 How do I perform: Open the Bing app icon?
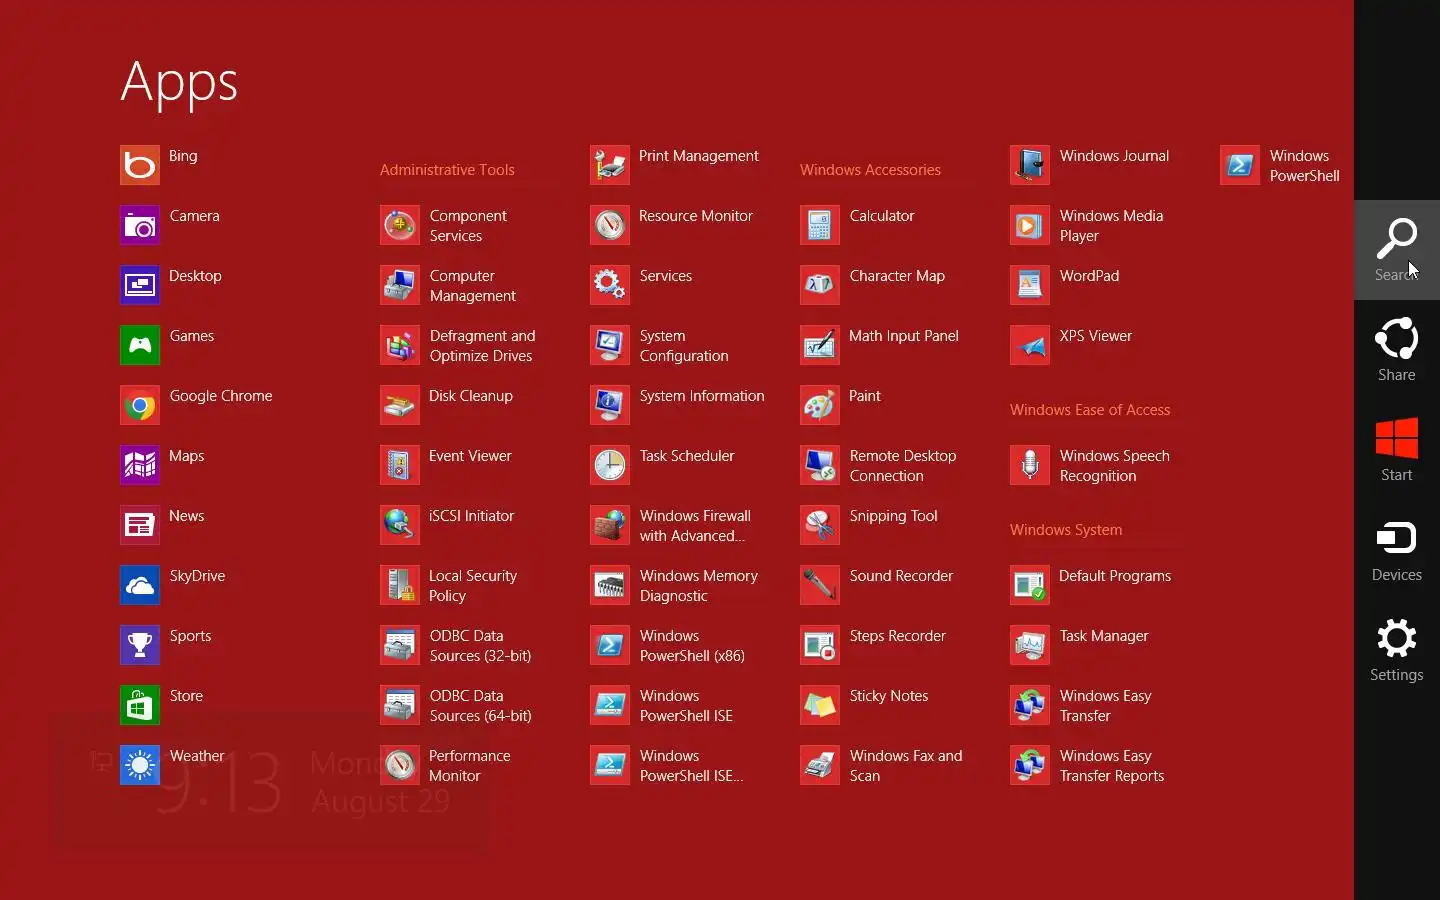[140, 165]
